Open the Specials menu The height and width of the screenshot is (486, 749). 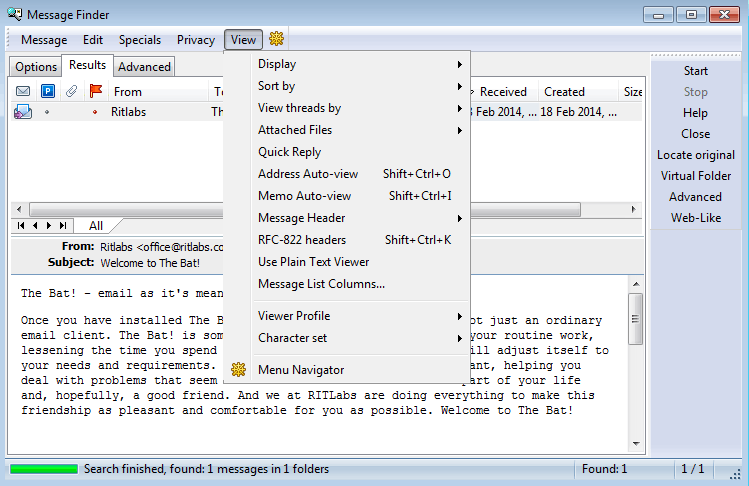pos(140,40)
